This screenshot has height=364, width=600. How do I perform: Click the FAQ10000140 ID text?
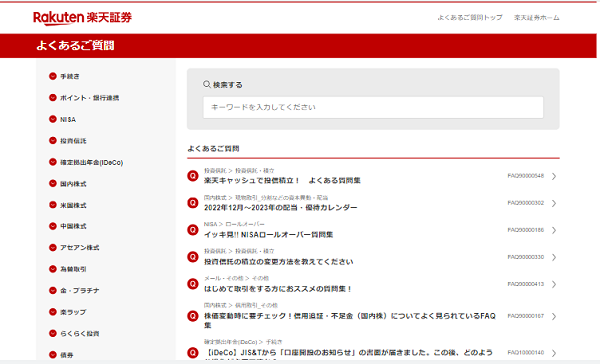pos(526,353)
